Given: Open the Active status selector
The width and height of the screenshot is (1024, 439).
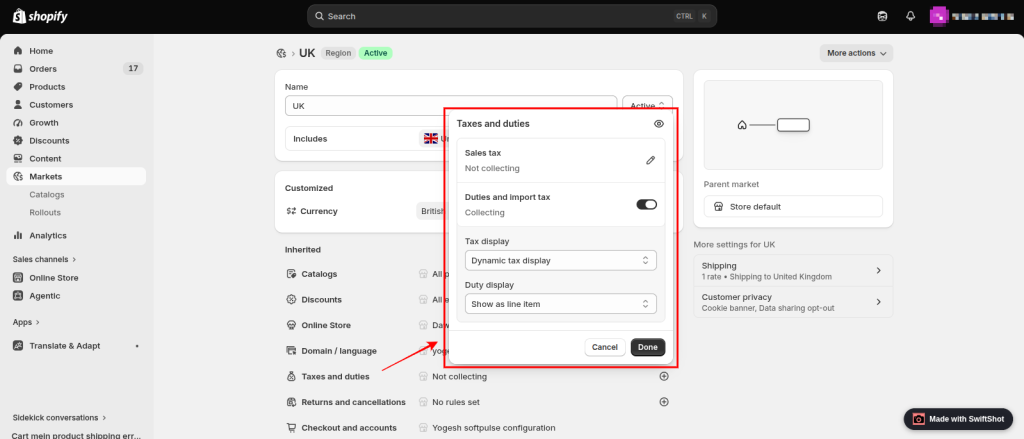Looking at the screenshot, I should [647, 106].
